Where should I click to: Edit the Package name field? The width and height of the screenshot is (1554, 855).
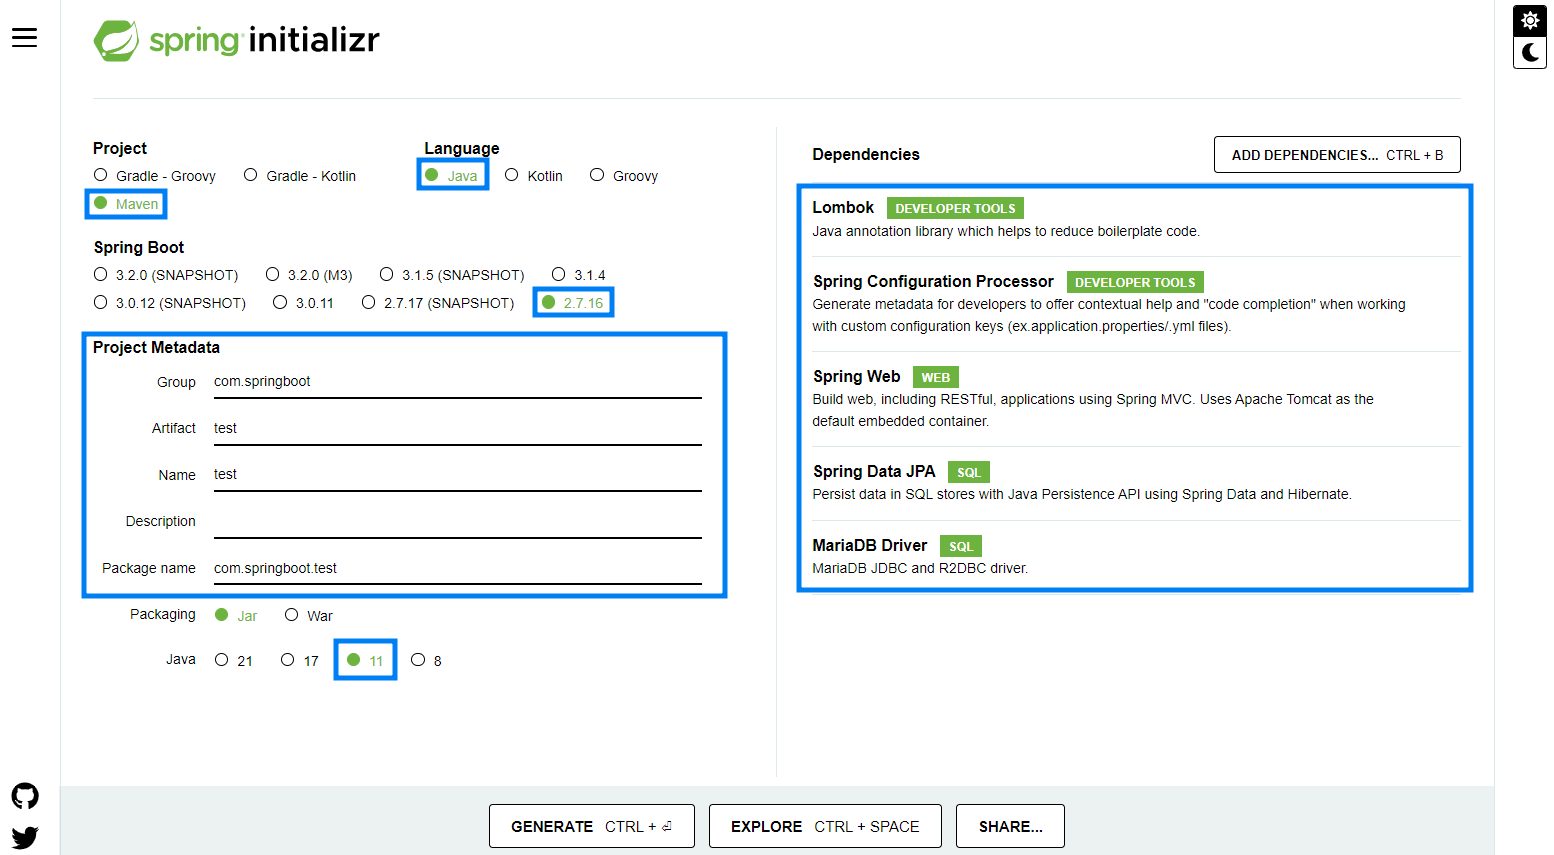click(x=458, y=568)
